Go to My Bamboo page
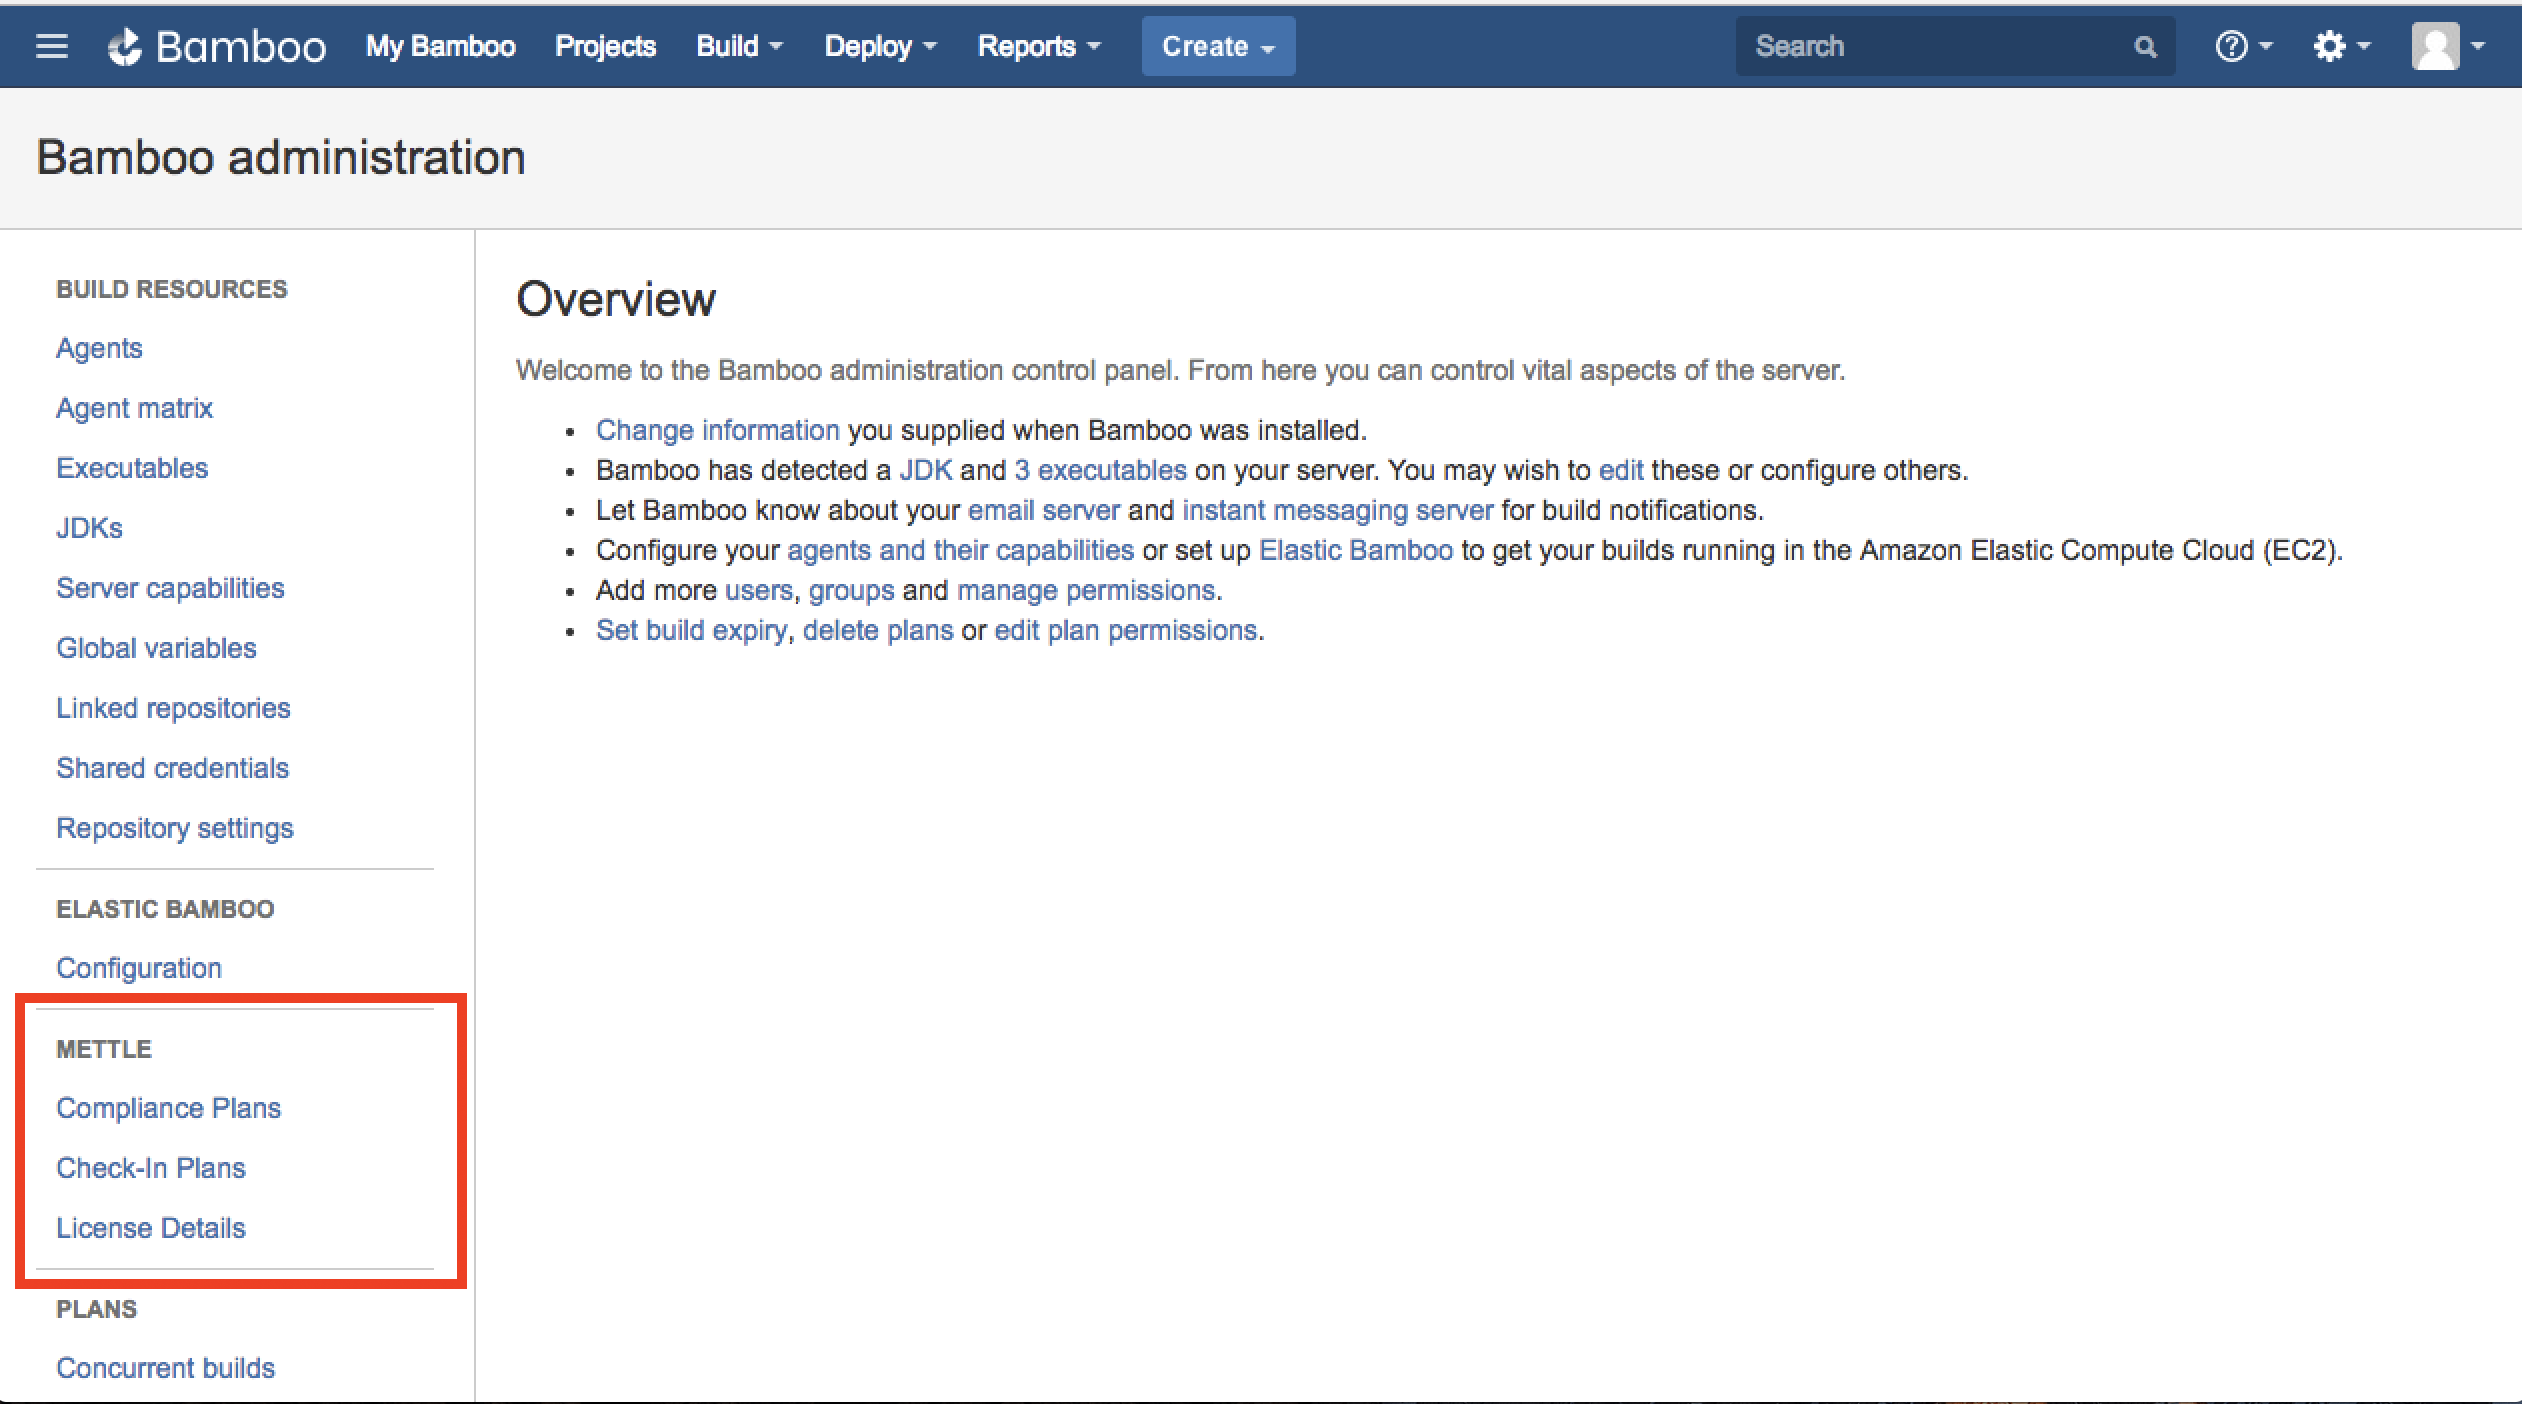The image size is (2522, 1404). (440, 46)
